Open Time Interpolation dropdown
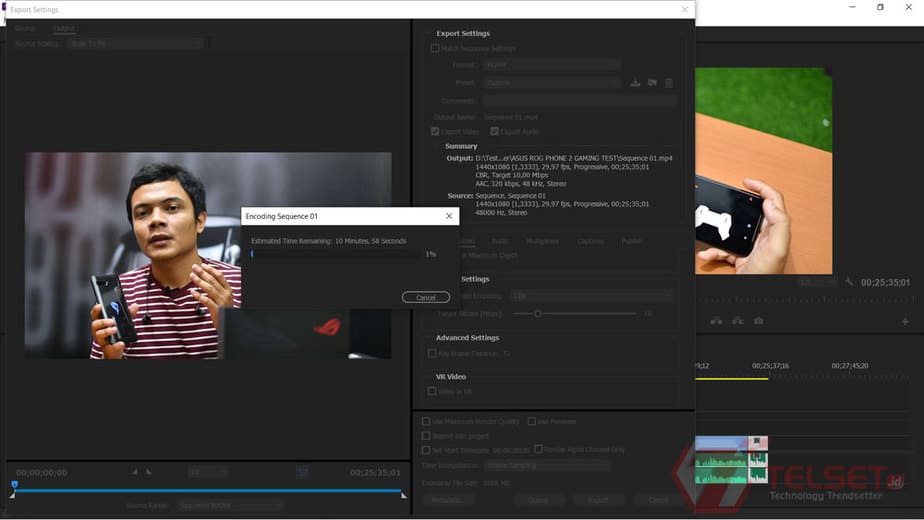The height and width of the screenshot is (520, 924). coord(547,465)
